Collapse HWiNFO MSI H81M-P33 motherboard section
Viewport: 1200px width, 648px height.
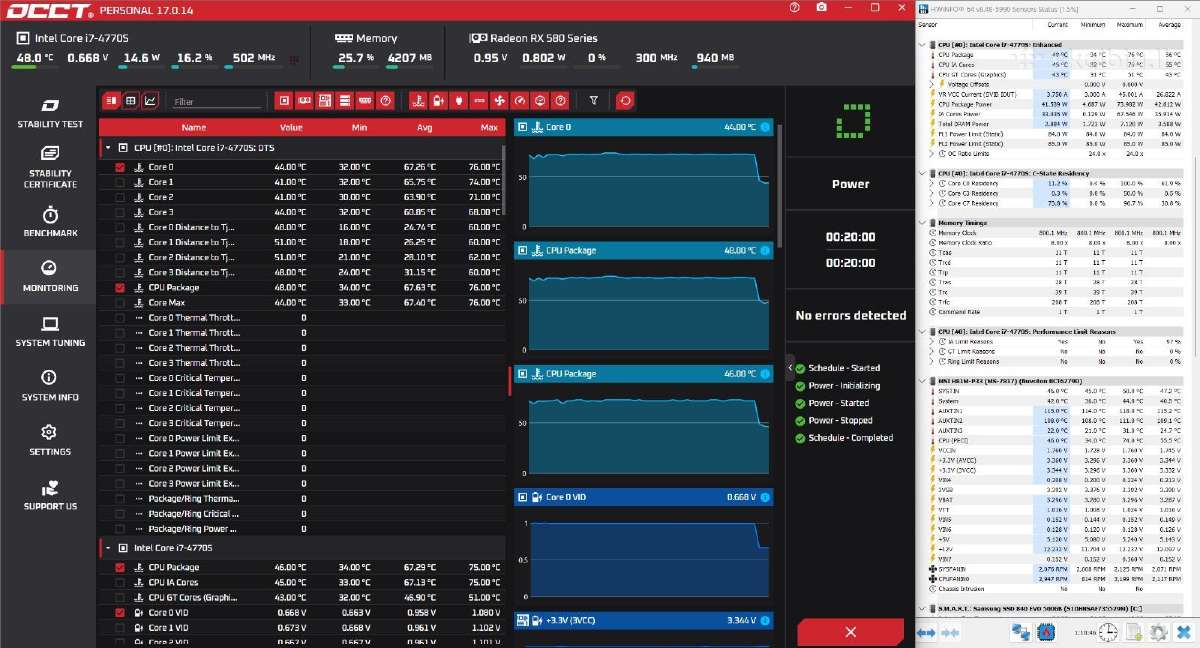tap(922, 380)
